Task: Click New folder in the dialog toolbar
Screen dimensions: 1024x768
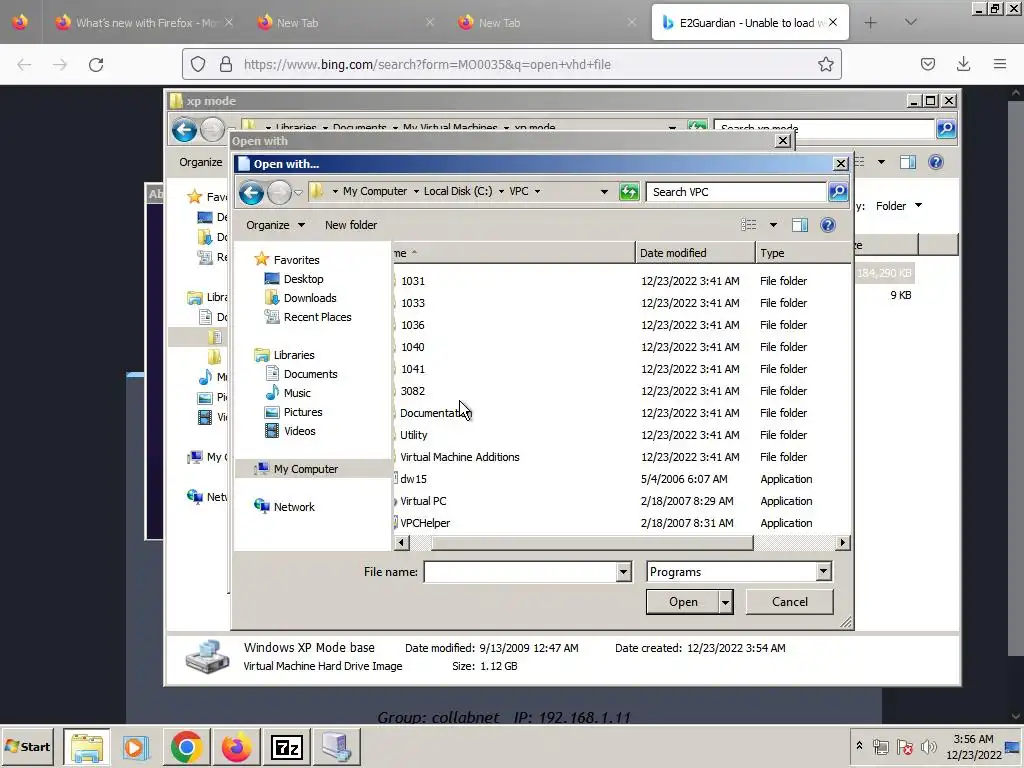Action: [x=351, y=225]
